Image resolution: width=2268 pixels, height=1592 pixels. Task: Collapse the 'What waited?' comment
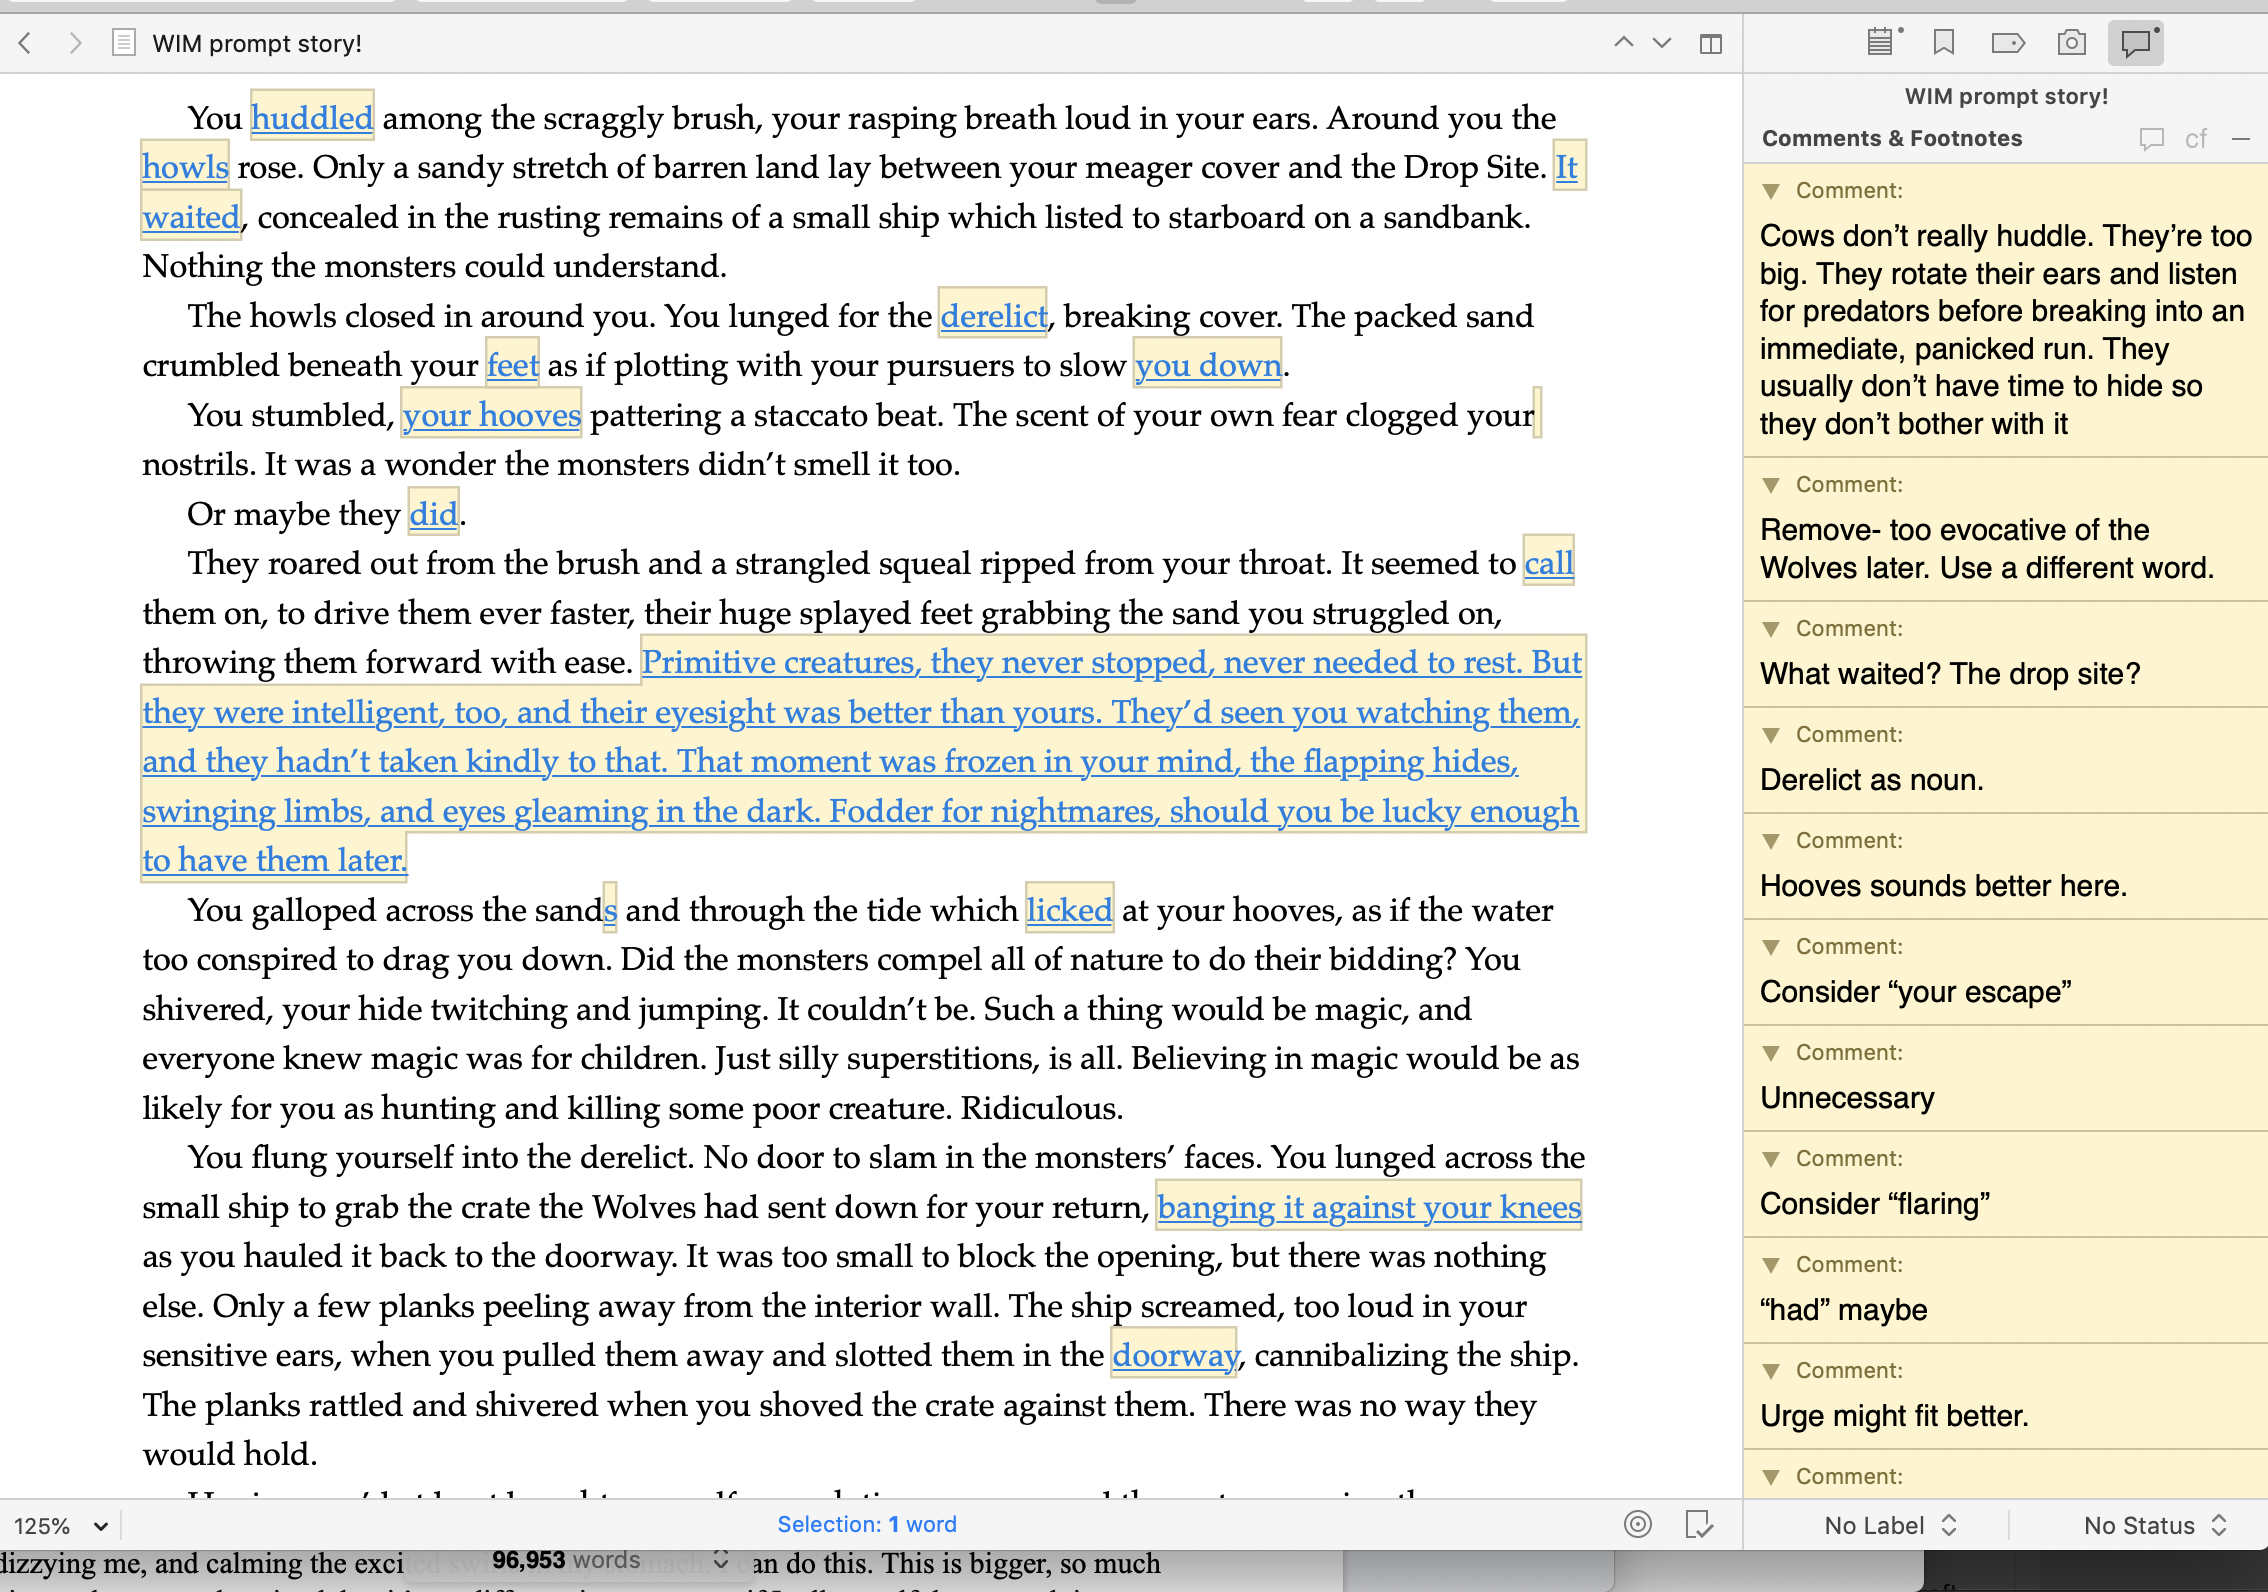1771,629
